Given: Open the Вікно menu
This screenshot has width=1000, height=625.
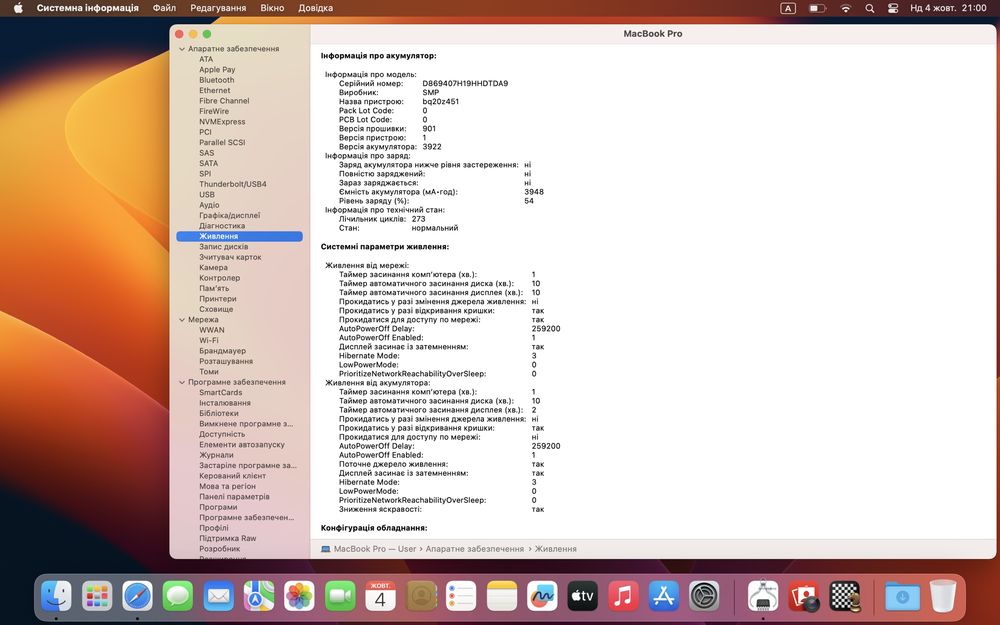Looking at the screenshot, I should click(272, 8).
